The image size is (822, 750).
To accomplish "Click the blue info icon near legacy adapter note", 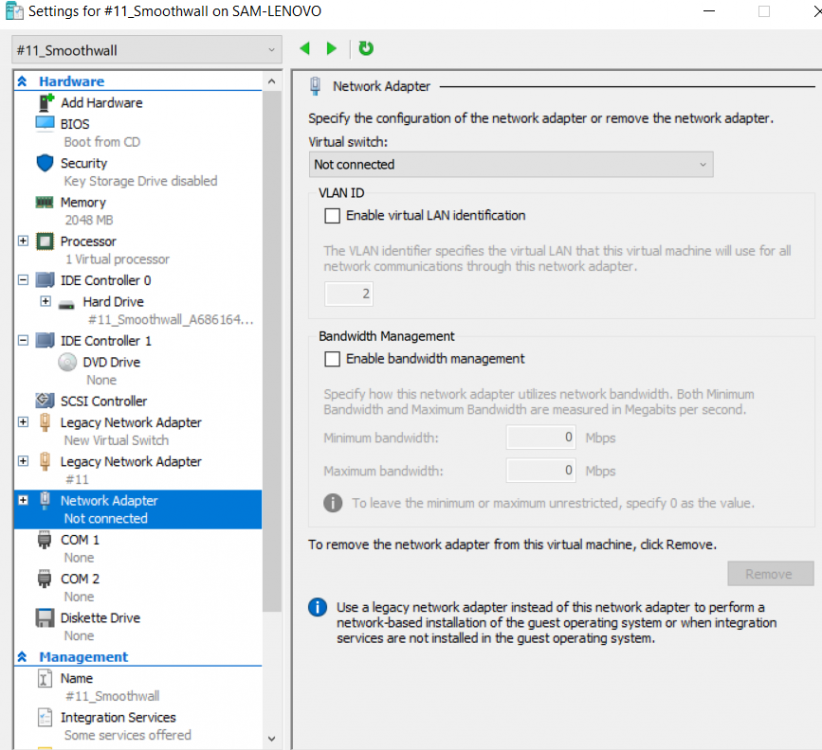I will 318,607.
